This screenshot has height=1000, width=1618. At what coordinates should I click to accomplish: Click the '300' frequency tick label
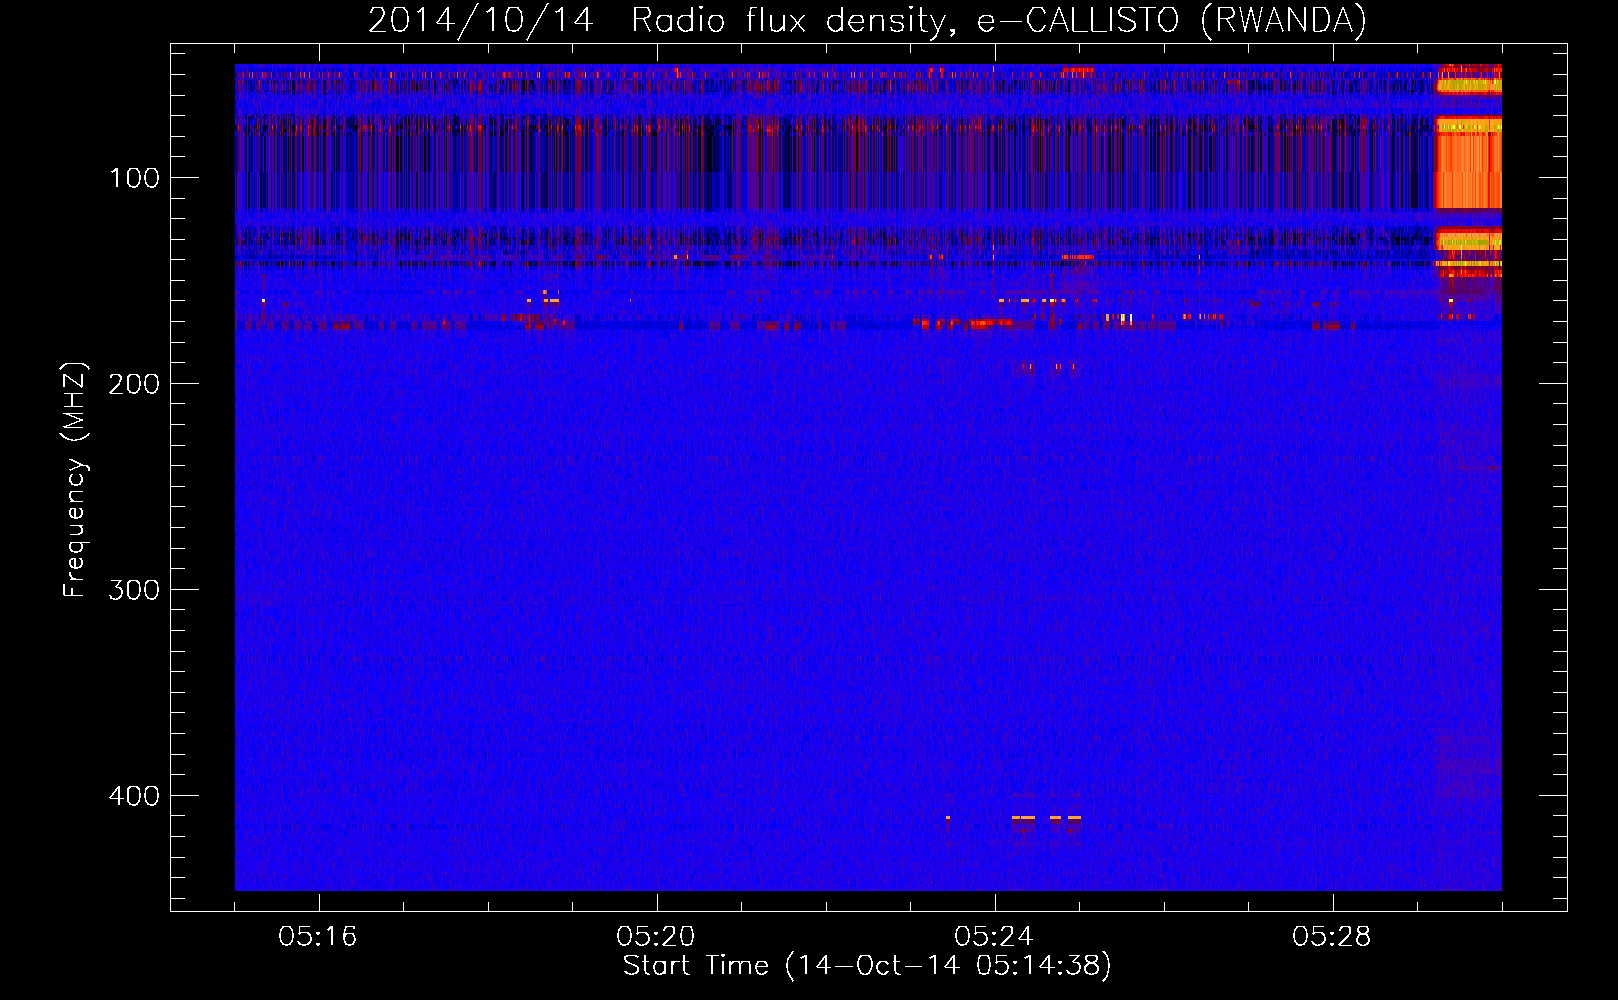pos(134,590)
